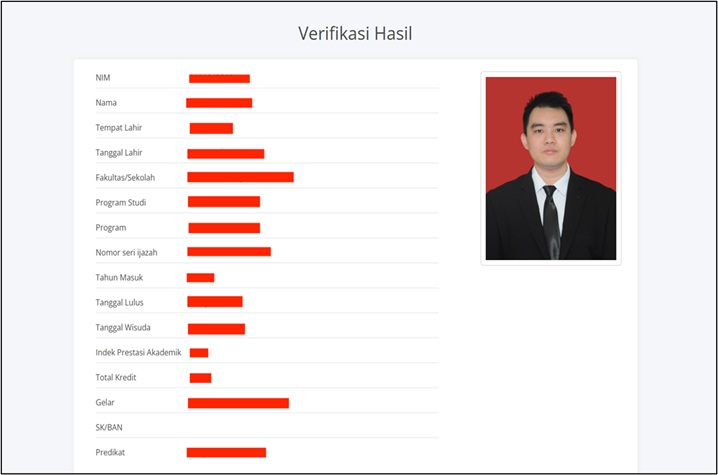
Task: Click the Program row label
Action: 111,228
